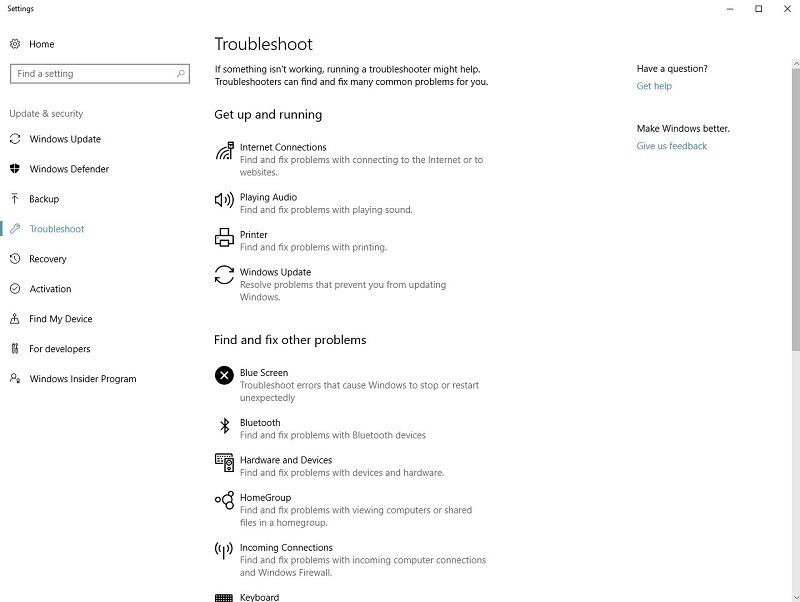Click the Home gear icon
800x602 pixels.
[x=15, y=44]
